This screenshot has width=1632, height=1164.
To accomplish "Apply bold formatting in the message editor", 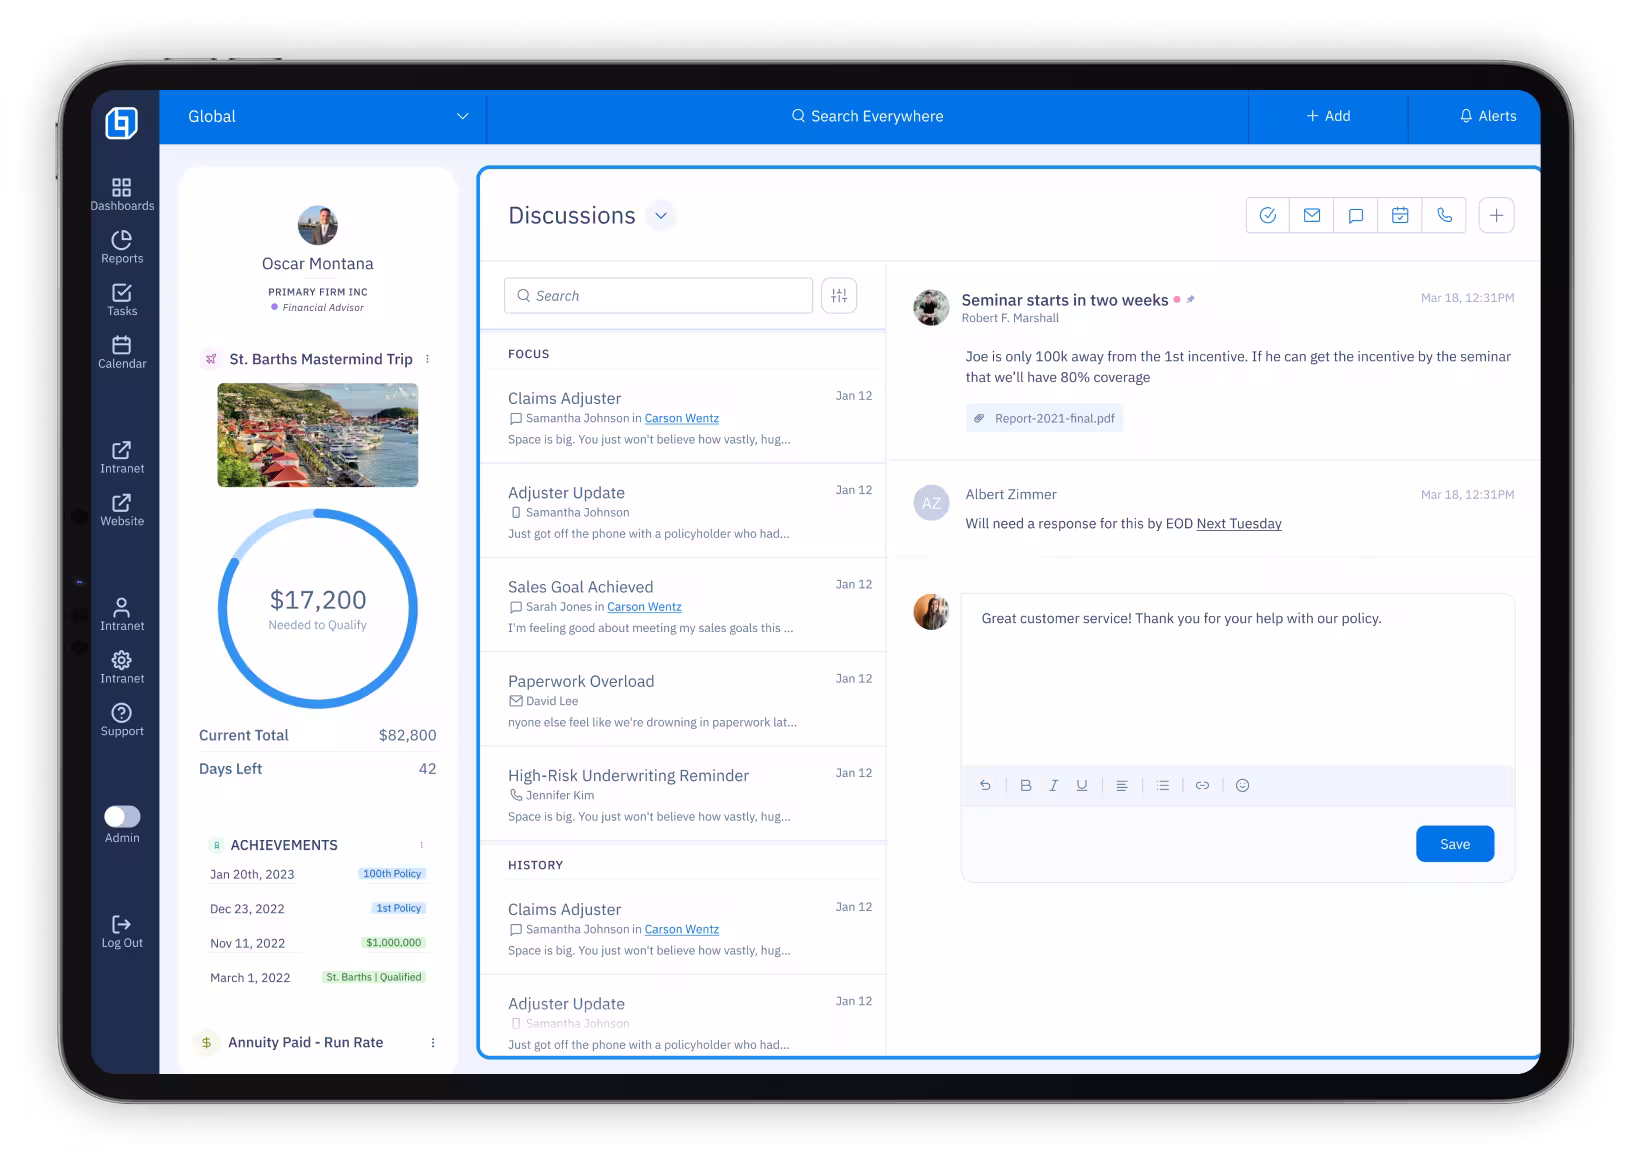I will coord(1025,786).
